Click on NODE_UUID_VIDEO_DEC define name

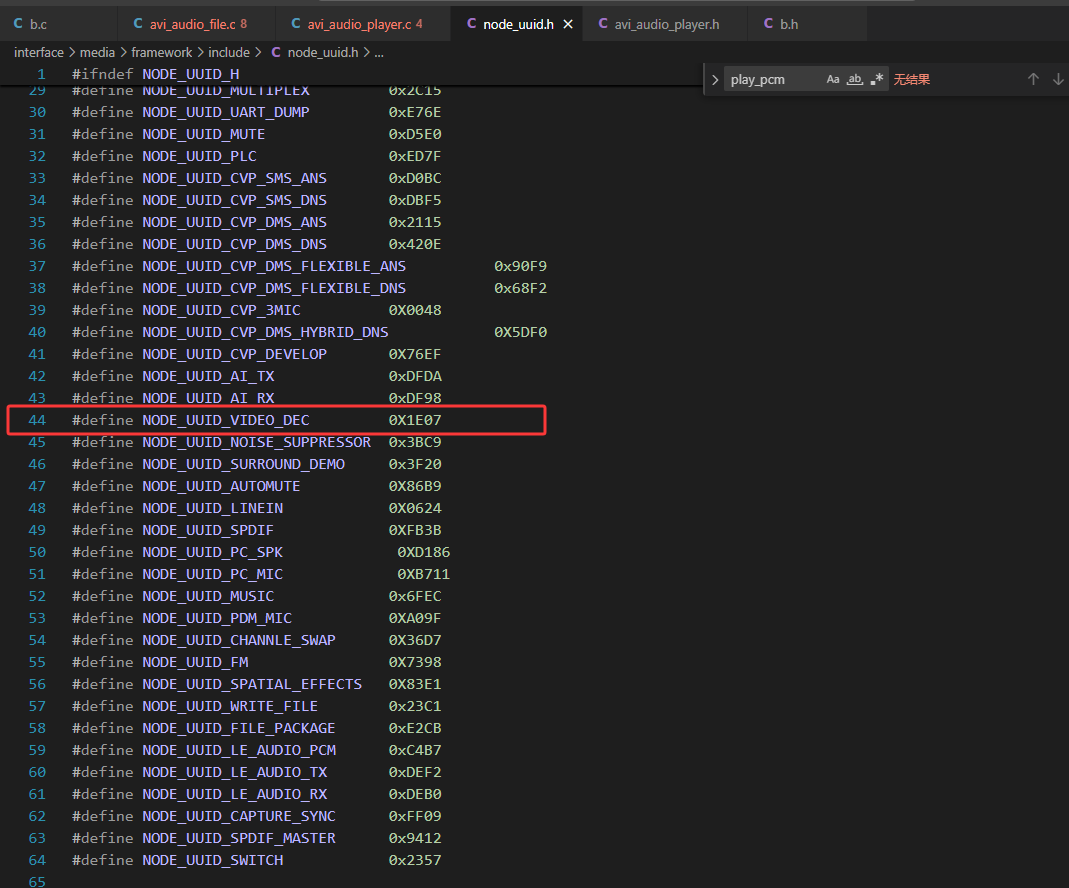226,420
